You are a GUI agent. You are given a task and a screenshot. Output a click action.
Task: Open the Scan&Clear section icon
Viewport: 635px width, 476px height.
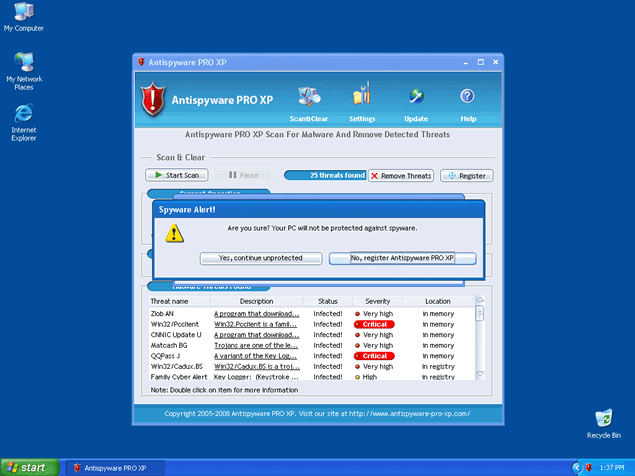click(310, 97)
